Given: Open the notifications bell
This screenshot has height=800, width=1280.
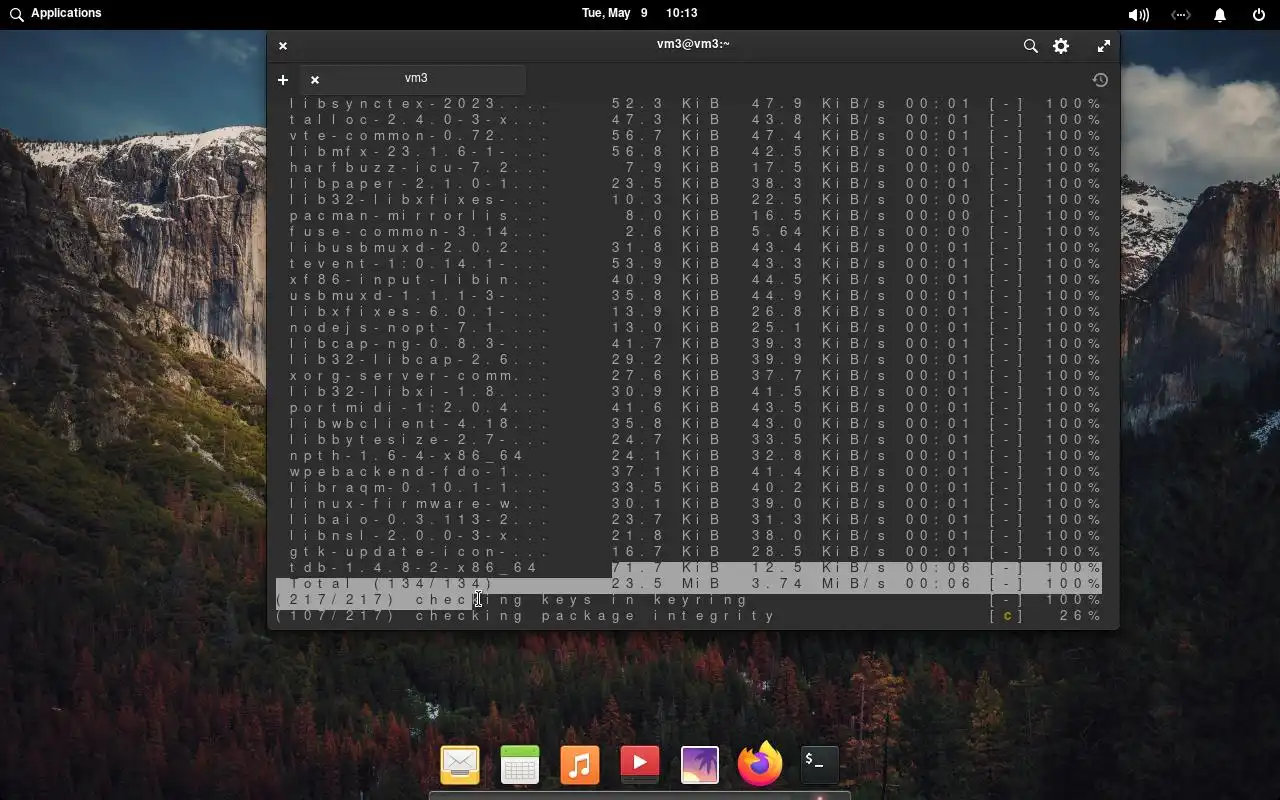Looking at the screenshot, I should click(1220, 15).
